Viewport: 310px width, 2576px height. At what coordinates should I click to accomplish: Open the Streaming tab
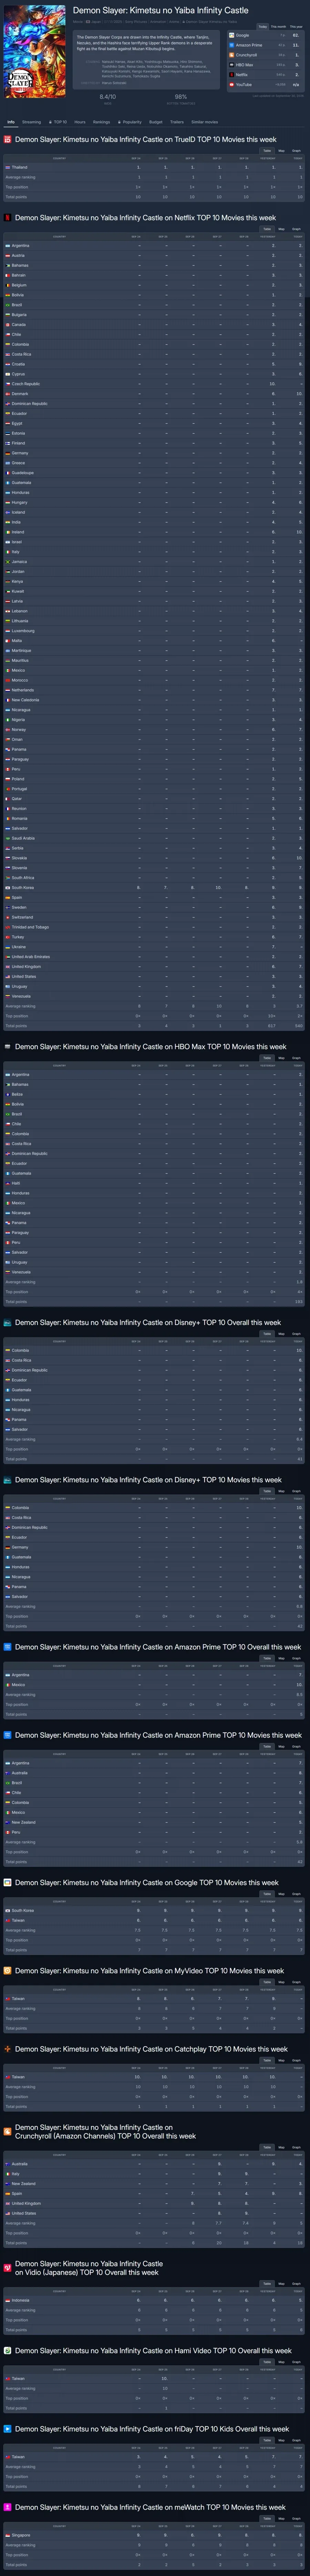tap(32, 122)
